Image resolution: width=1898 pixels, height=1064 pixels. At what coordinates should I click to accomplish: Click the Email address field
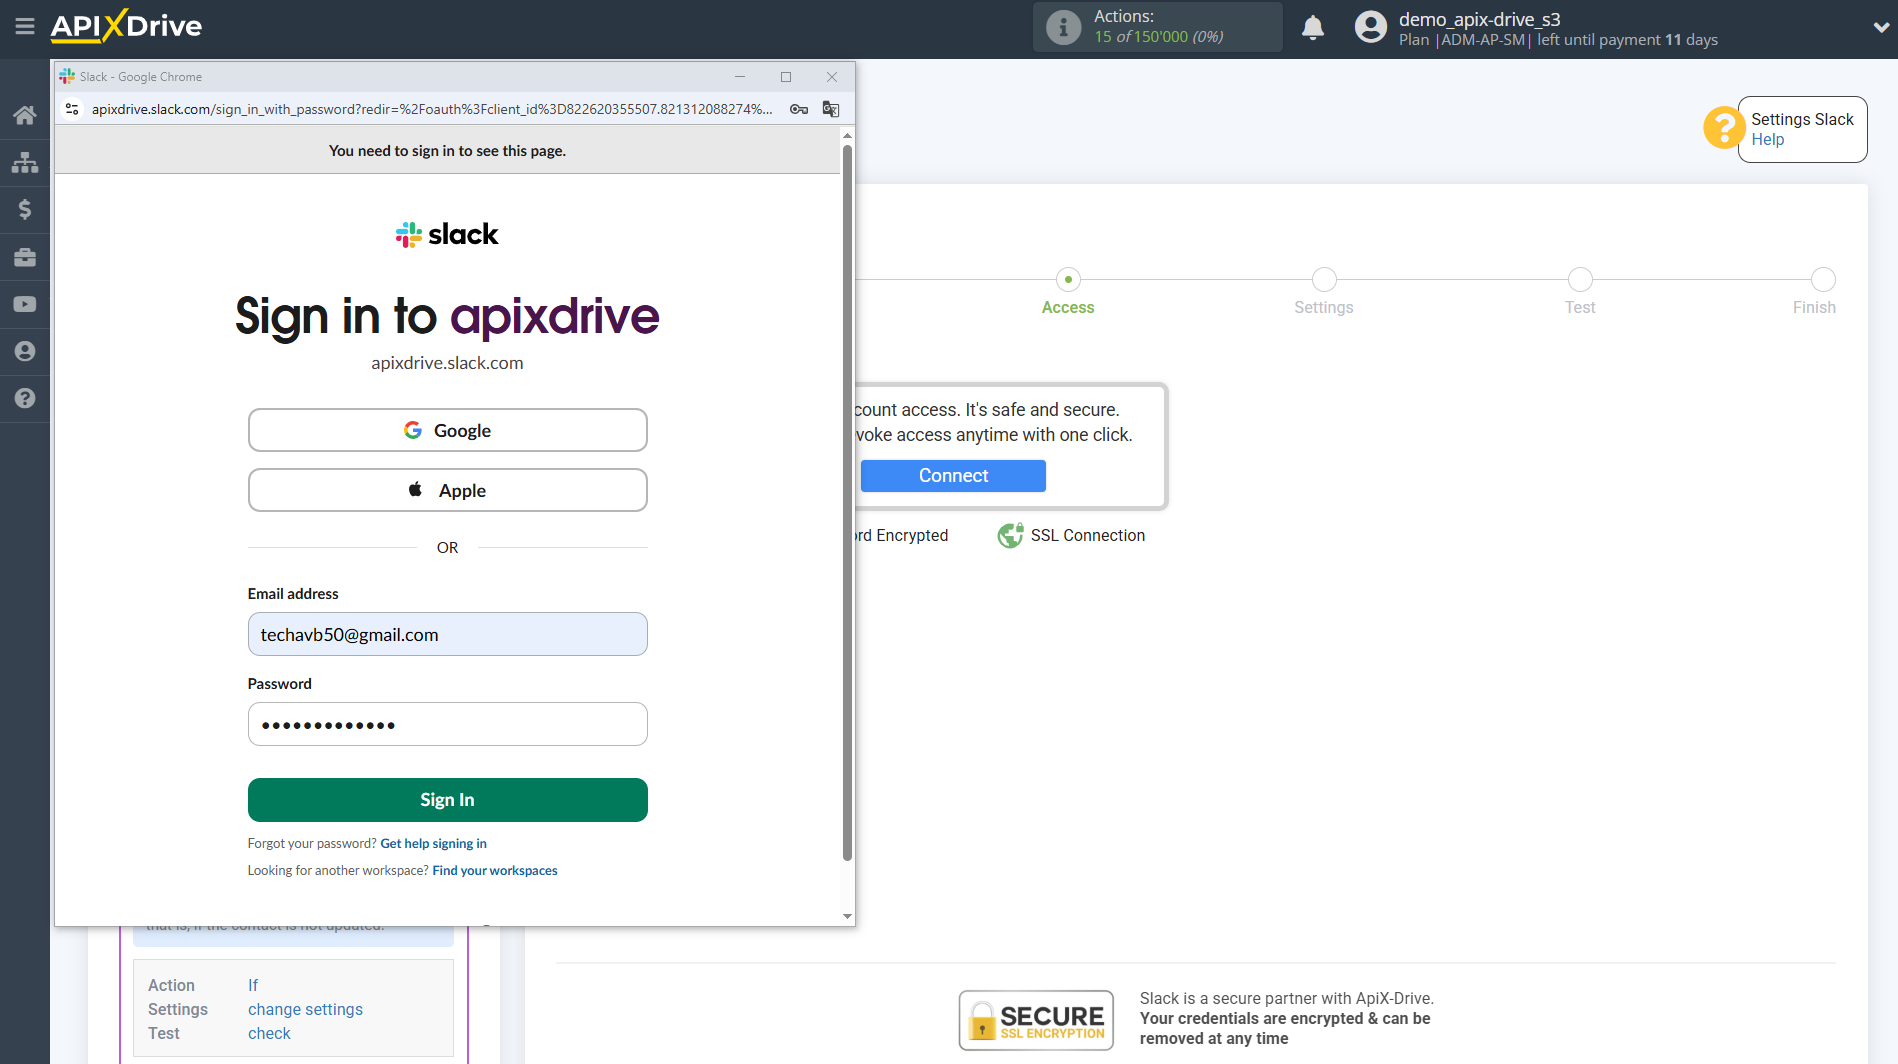coord(447,634)
